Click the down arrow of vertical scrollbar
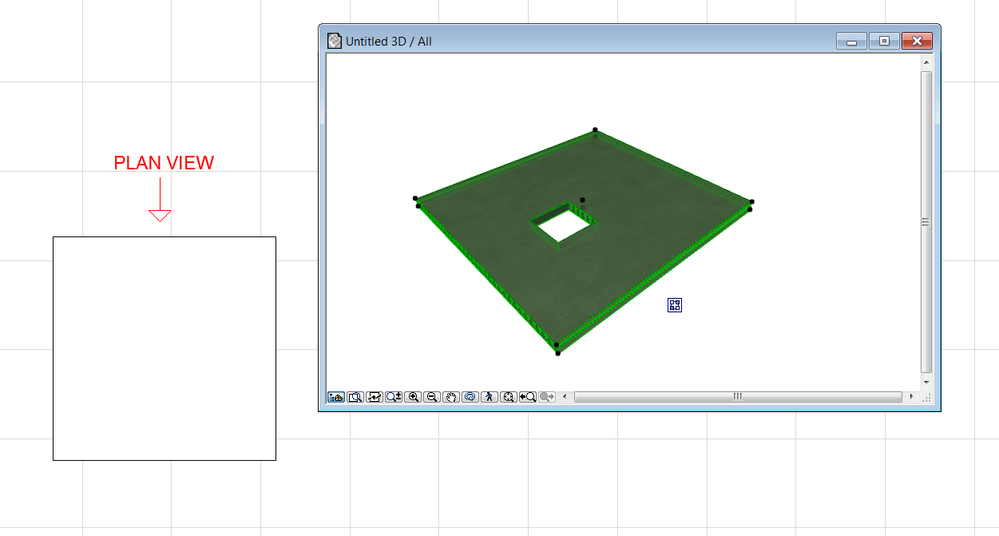The width and height of the screenshot is (999, 536). [926, 382]
